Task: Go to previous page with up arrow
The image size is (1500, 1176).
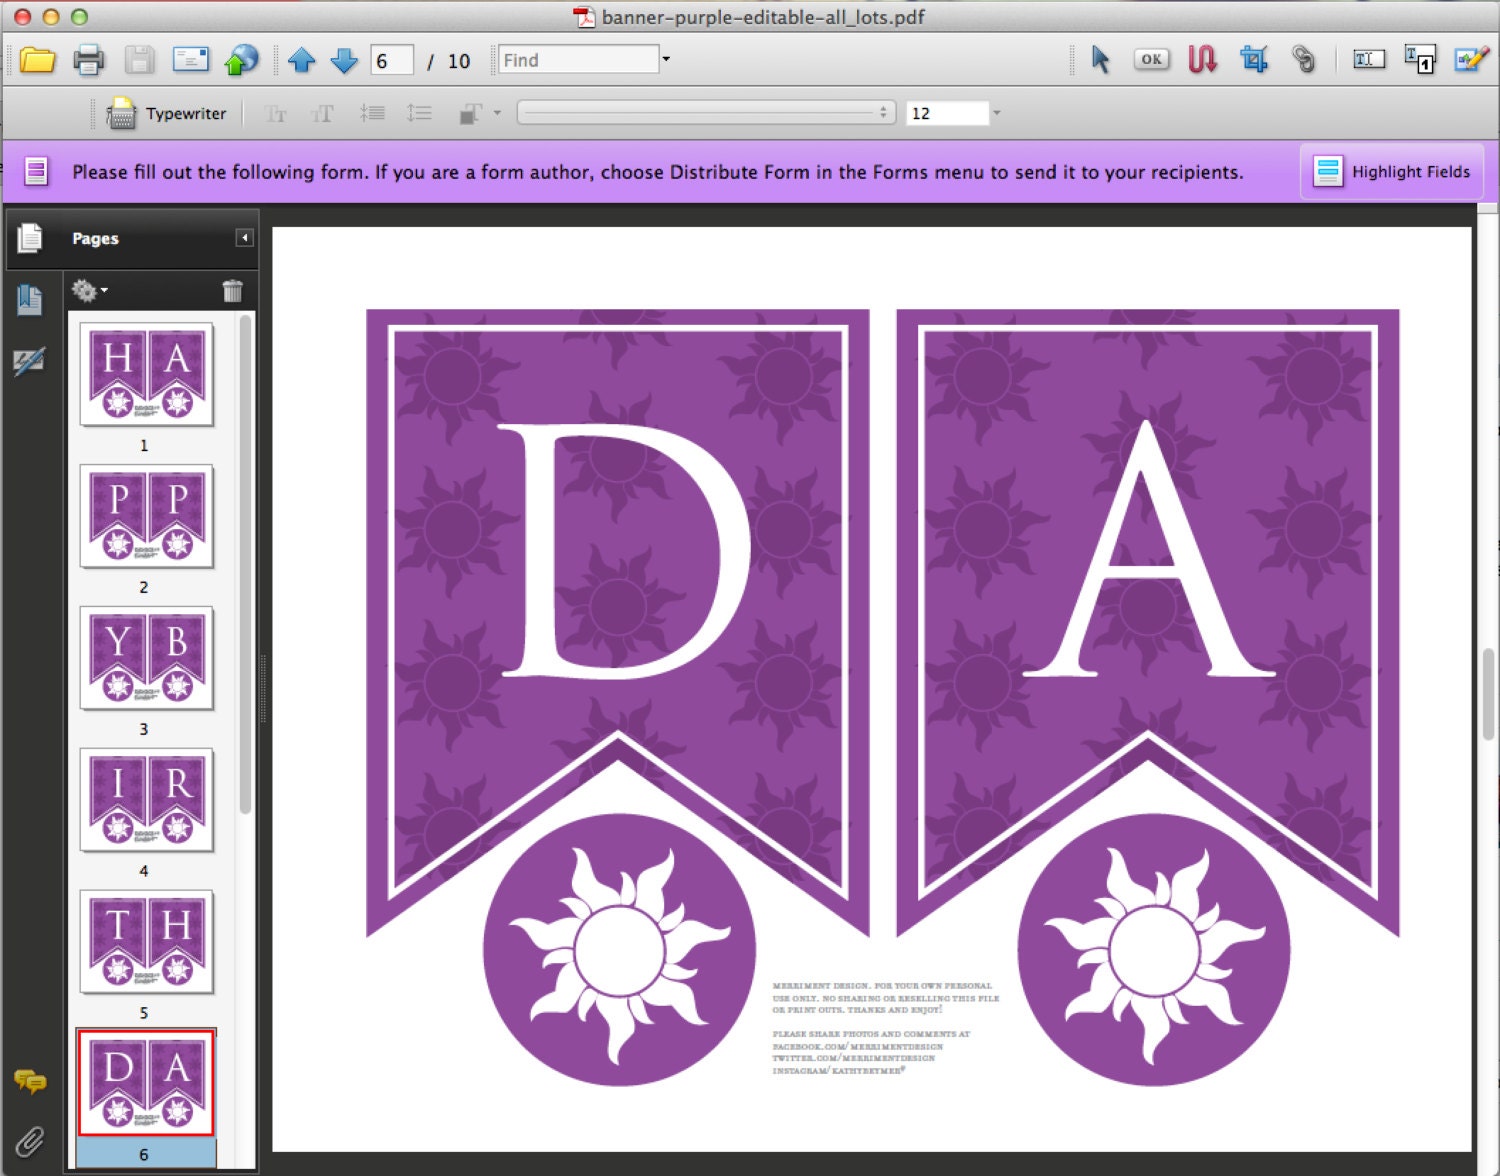Action: tap(301, 61)
